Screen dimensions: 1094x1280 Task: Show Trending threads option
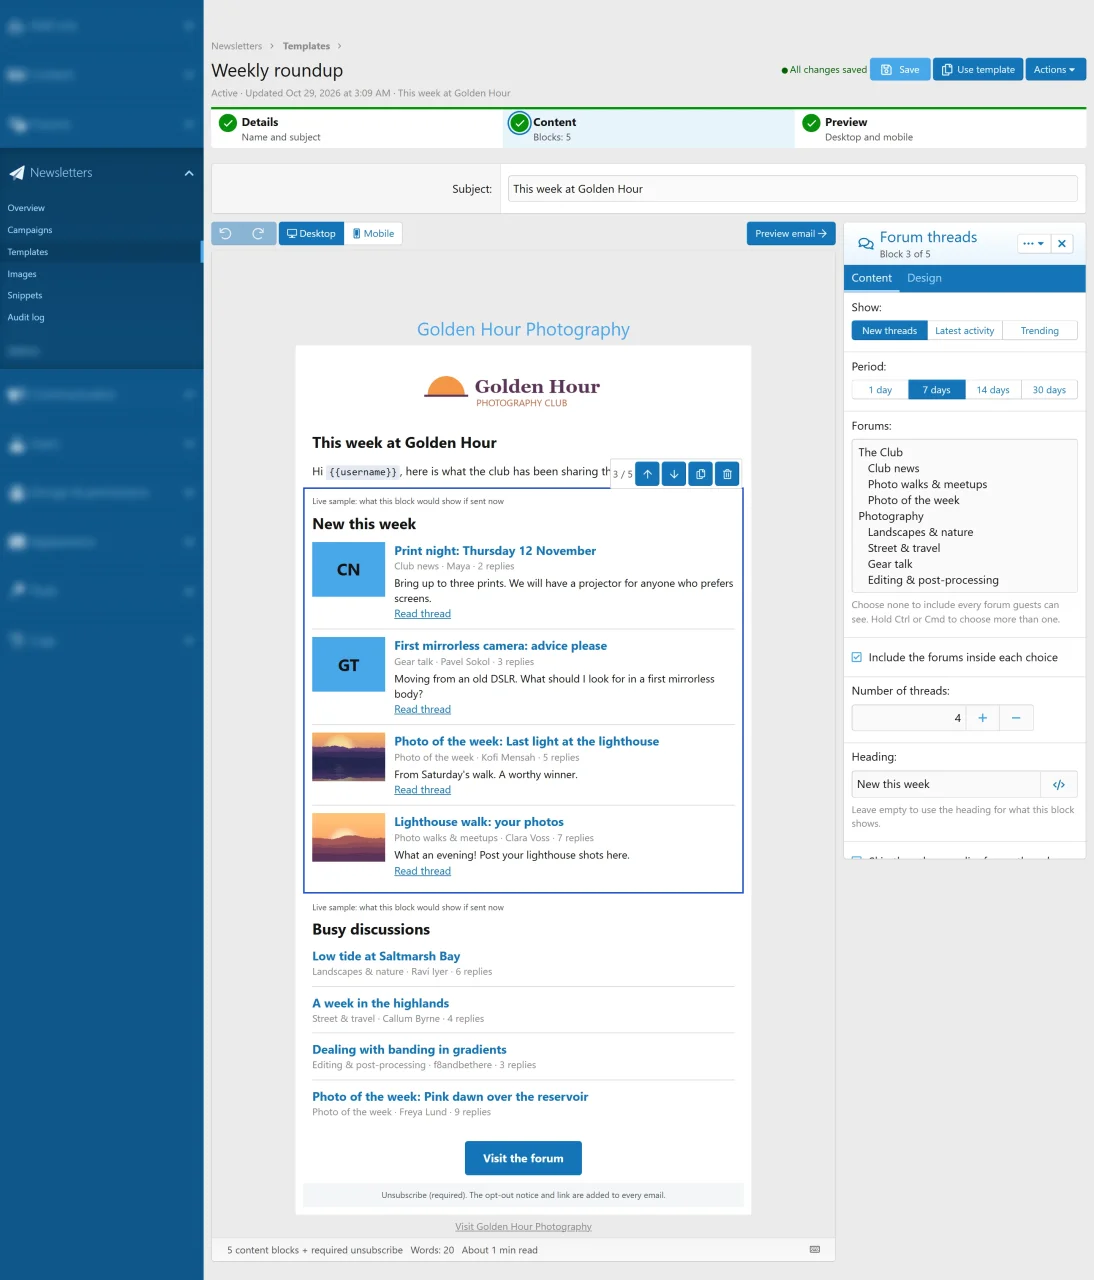pos(1040,331)
